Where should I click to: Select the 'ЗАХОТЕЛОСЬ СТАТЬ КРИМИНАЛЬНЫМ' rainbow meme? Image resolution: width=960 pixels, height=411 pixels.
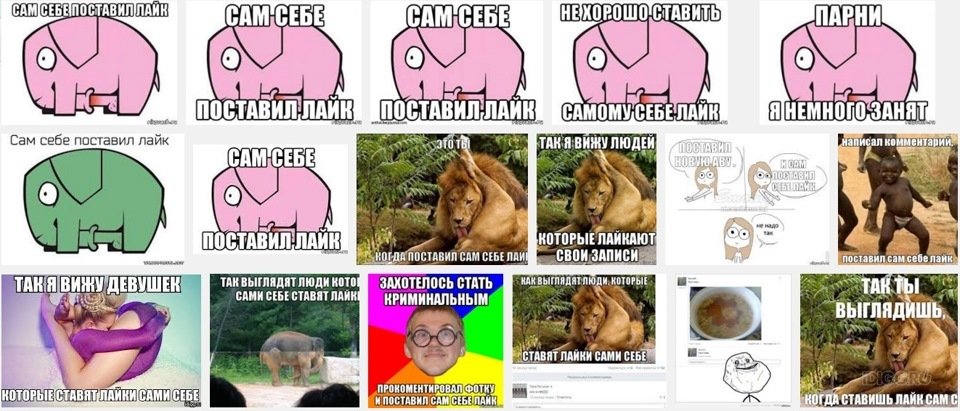point(435,341)
